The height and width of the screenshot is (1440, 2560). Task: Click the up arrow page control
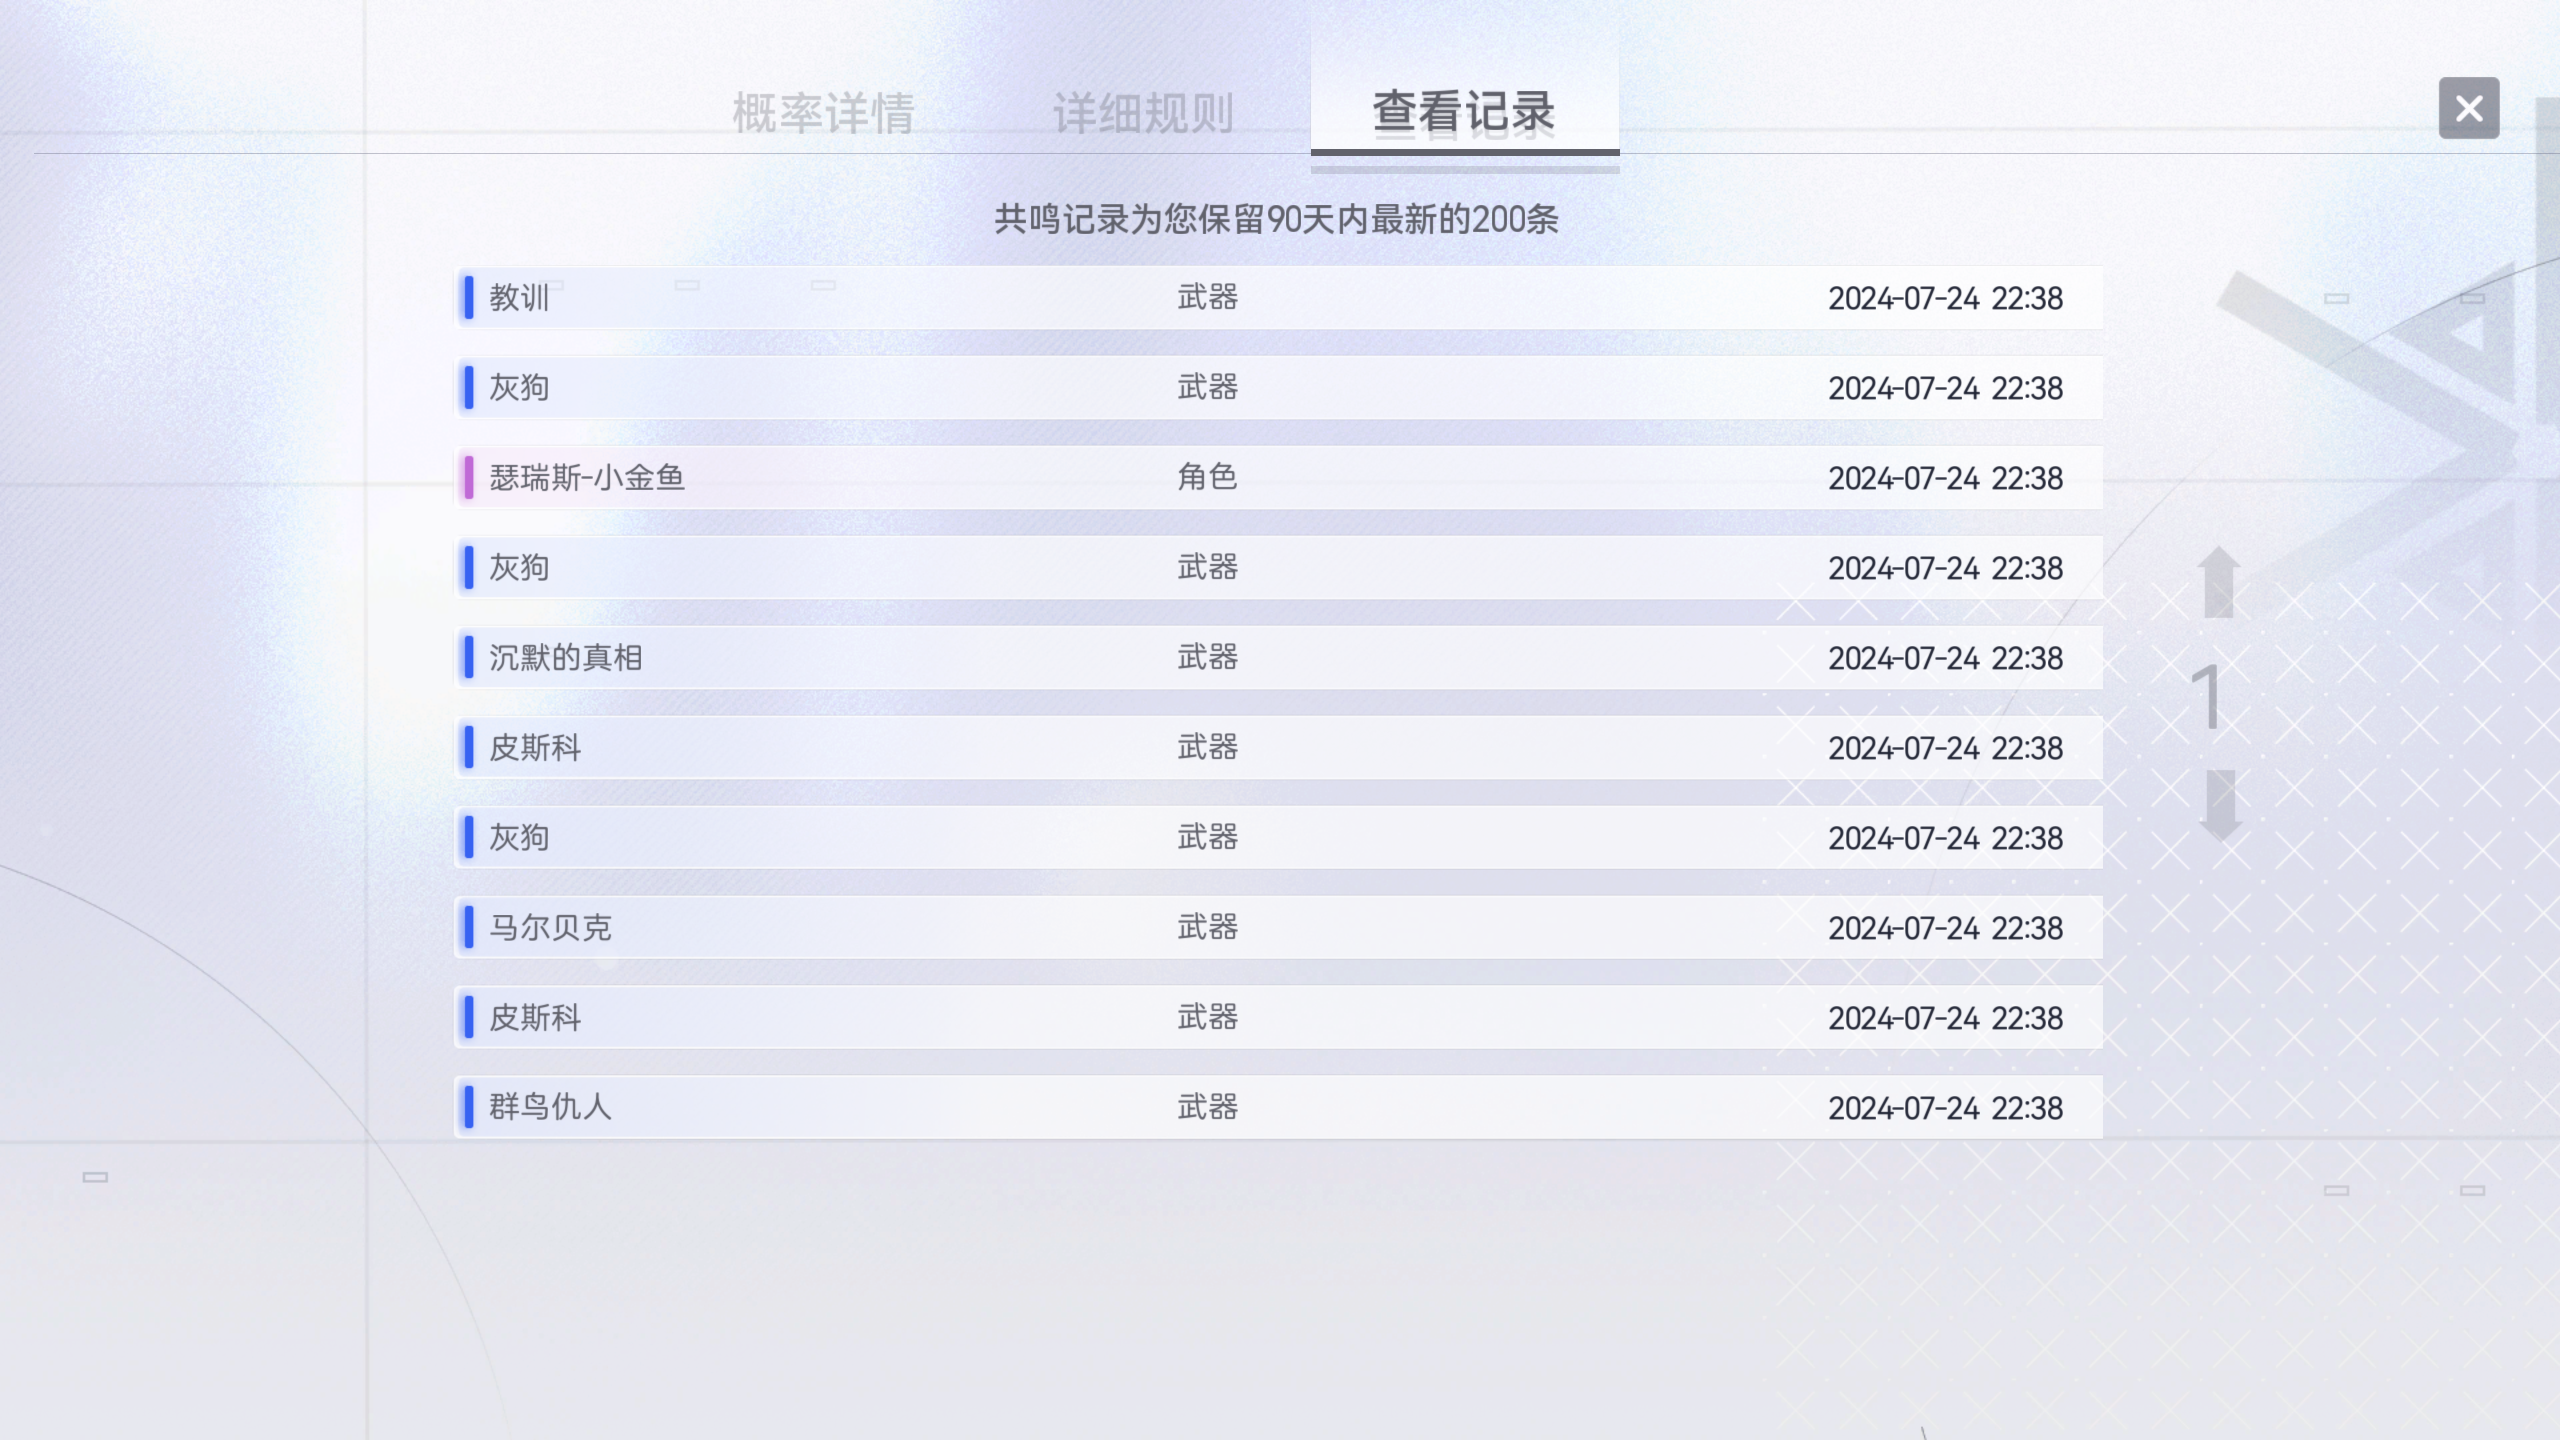click(x=2219, y=581)
